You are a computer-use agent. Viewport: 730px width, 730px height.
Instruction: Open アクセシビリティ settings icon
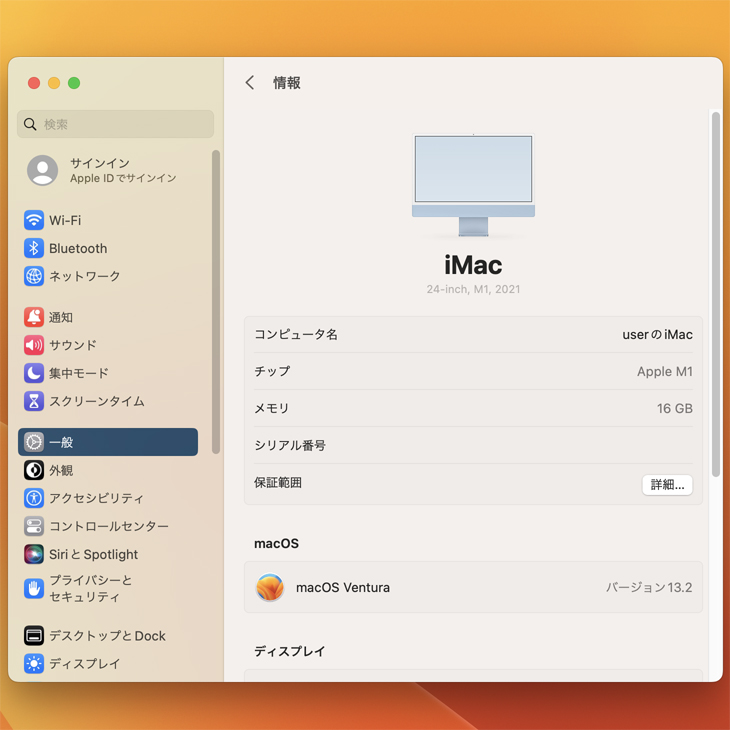click(x=34, y=498)
